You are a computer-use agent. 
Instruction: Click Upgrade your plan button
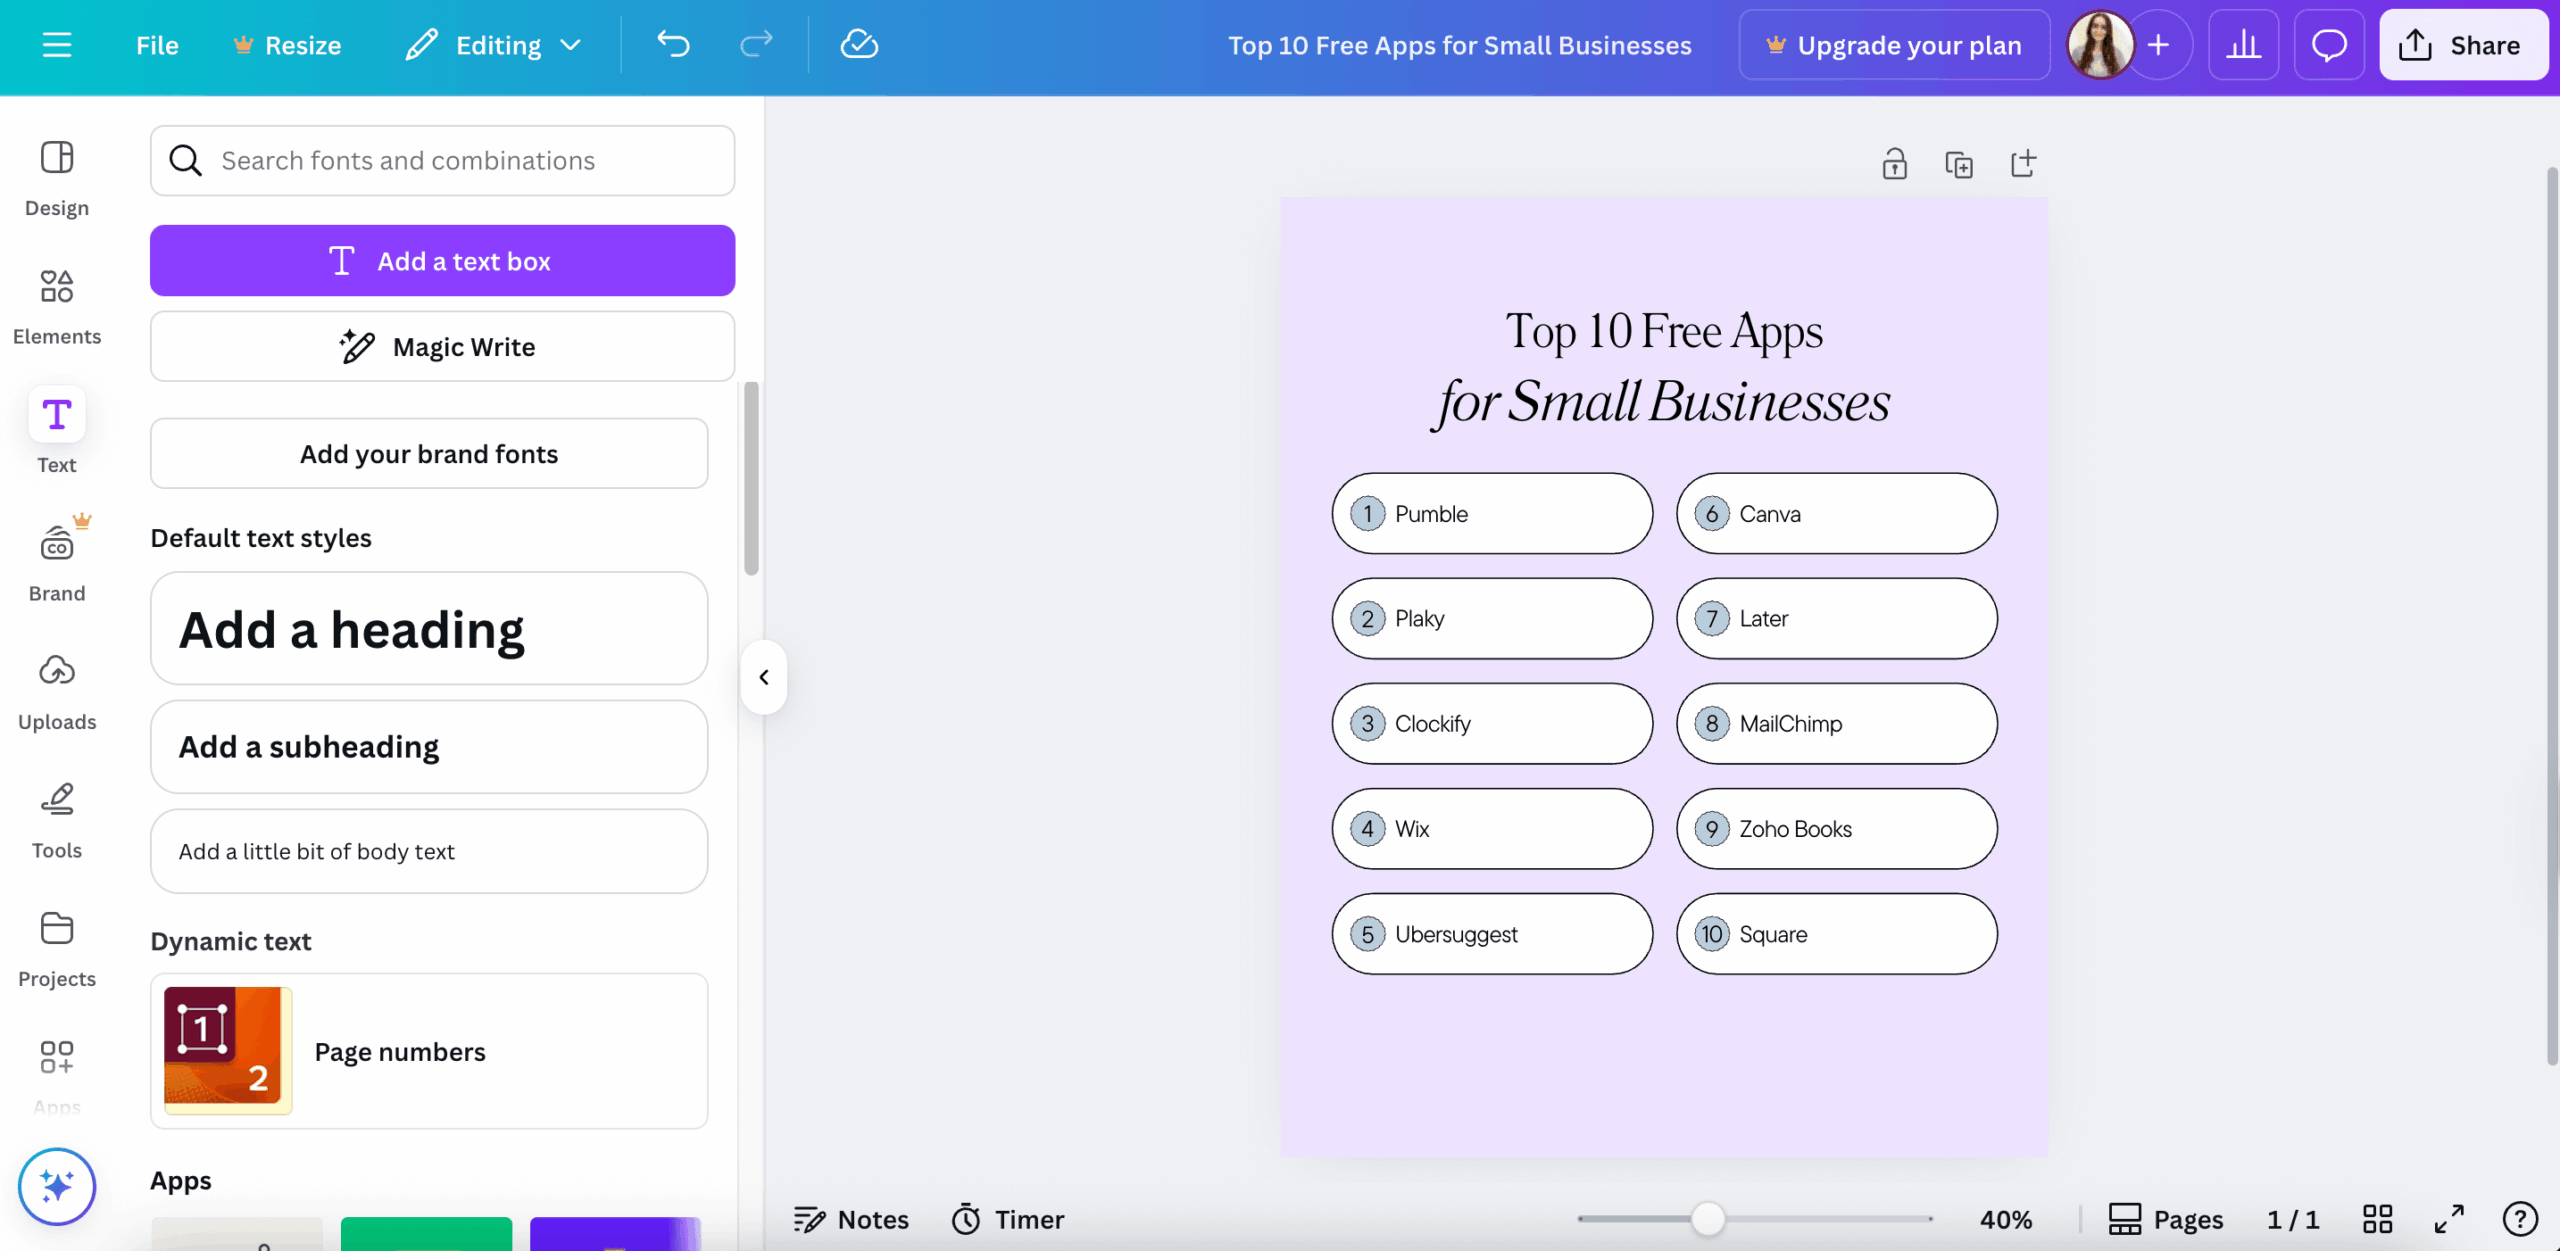1894,45
